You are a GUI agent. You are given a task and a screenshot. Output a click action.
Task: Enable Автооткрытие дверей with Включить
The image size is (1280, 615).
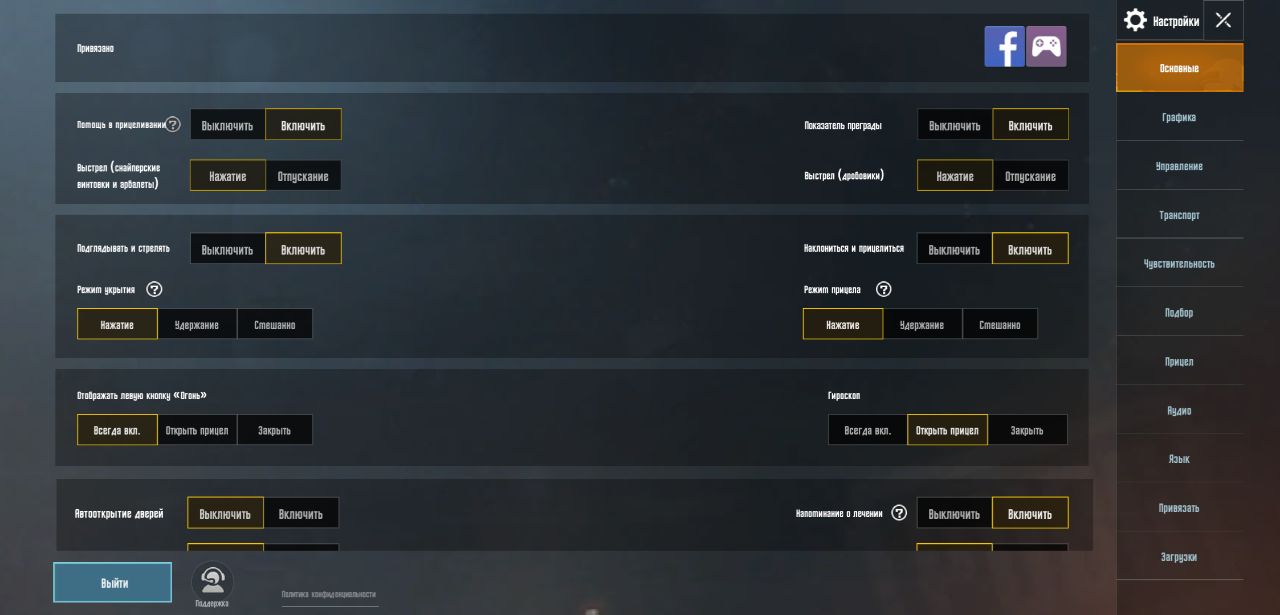click(x=301, y=513)
